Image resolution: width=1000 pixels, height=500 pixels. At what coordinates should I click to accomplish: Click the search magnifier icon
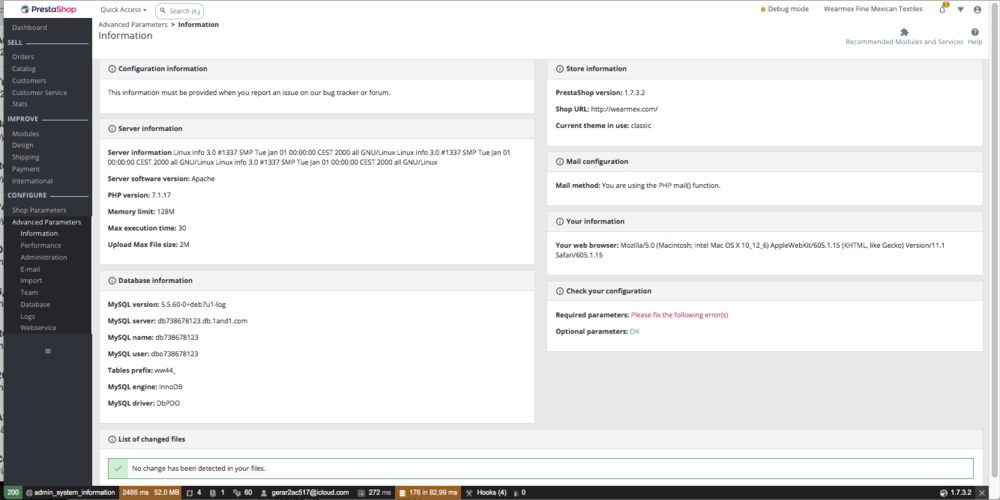tap(163, 10)
